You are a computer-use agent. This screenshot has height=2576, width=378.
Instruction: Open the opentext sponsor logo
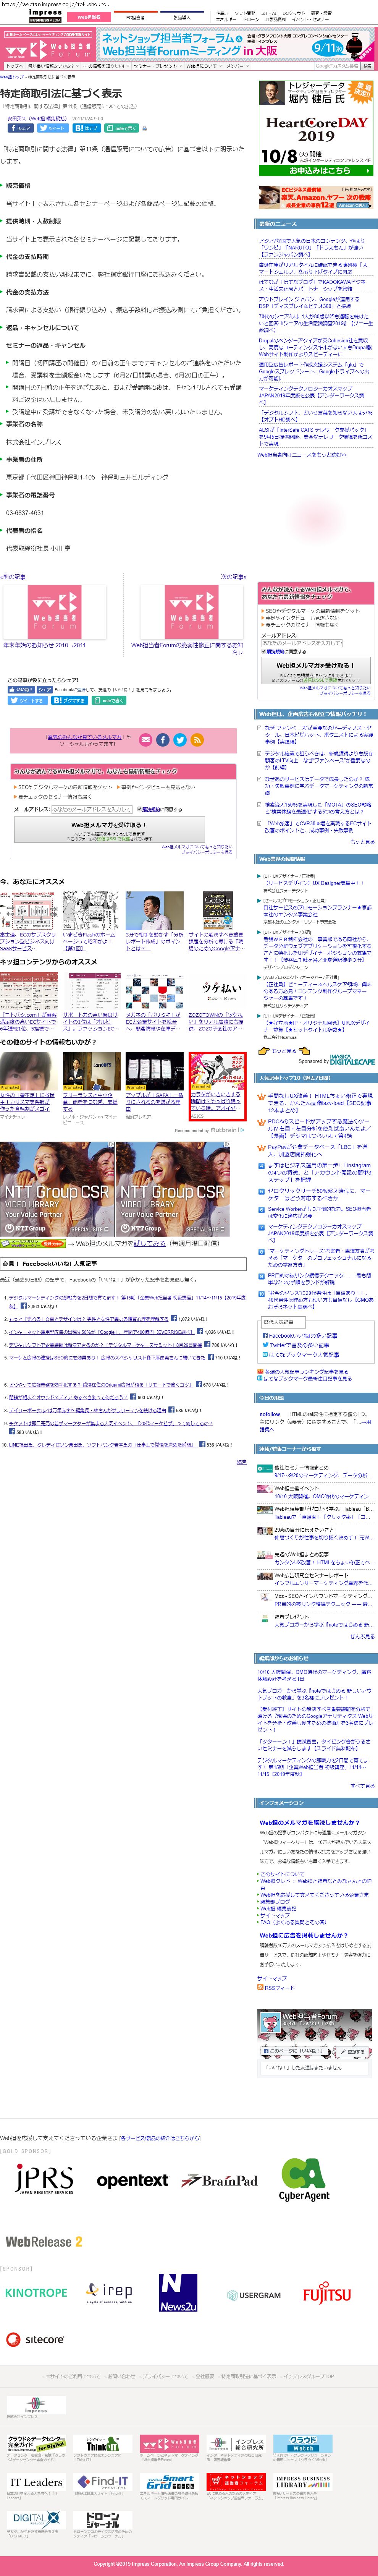coord(132,2180)
